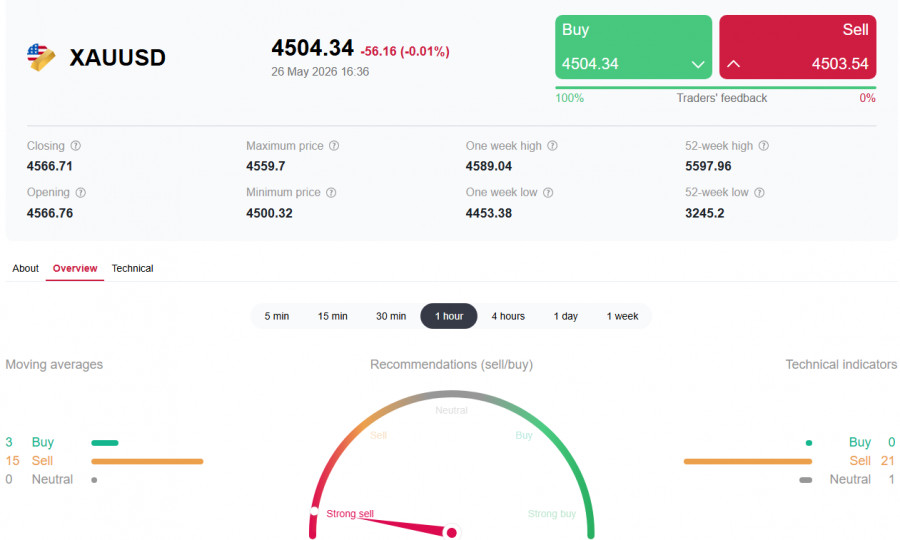This screenshot has width=900, height=540.
Task: Click the green Buy 4504.34 button
Action: click(634, 47)
